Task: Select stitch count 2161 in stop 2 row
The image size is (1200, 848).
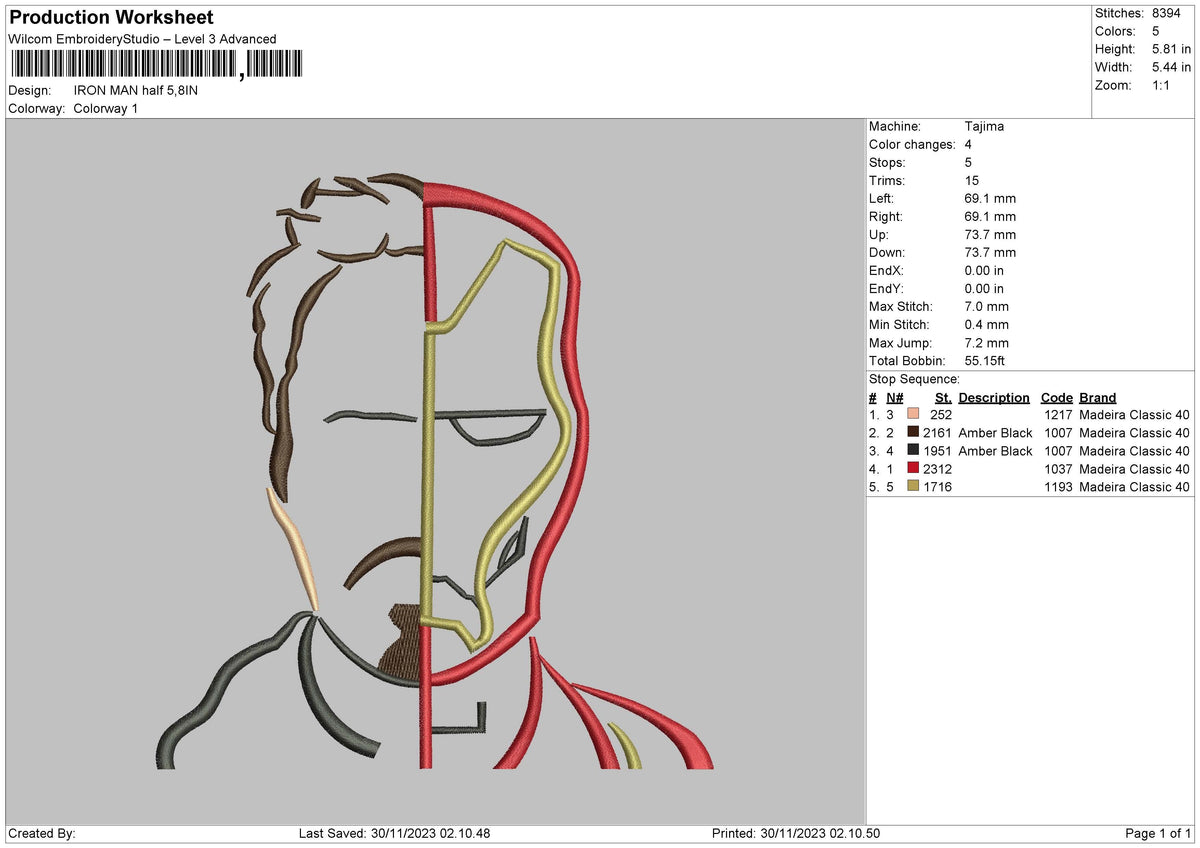Action: click(937, 433)
